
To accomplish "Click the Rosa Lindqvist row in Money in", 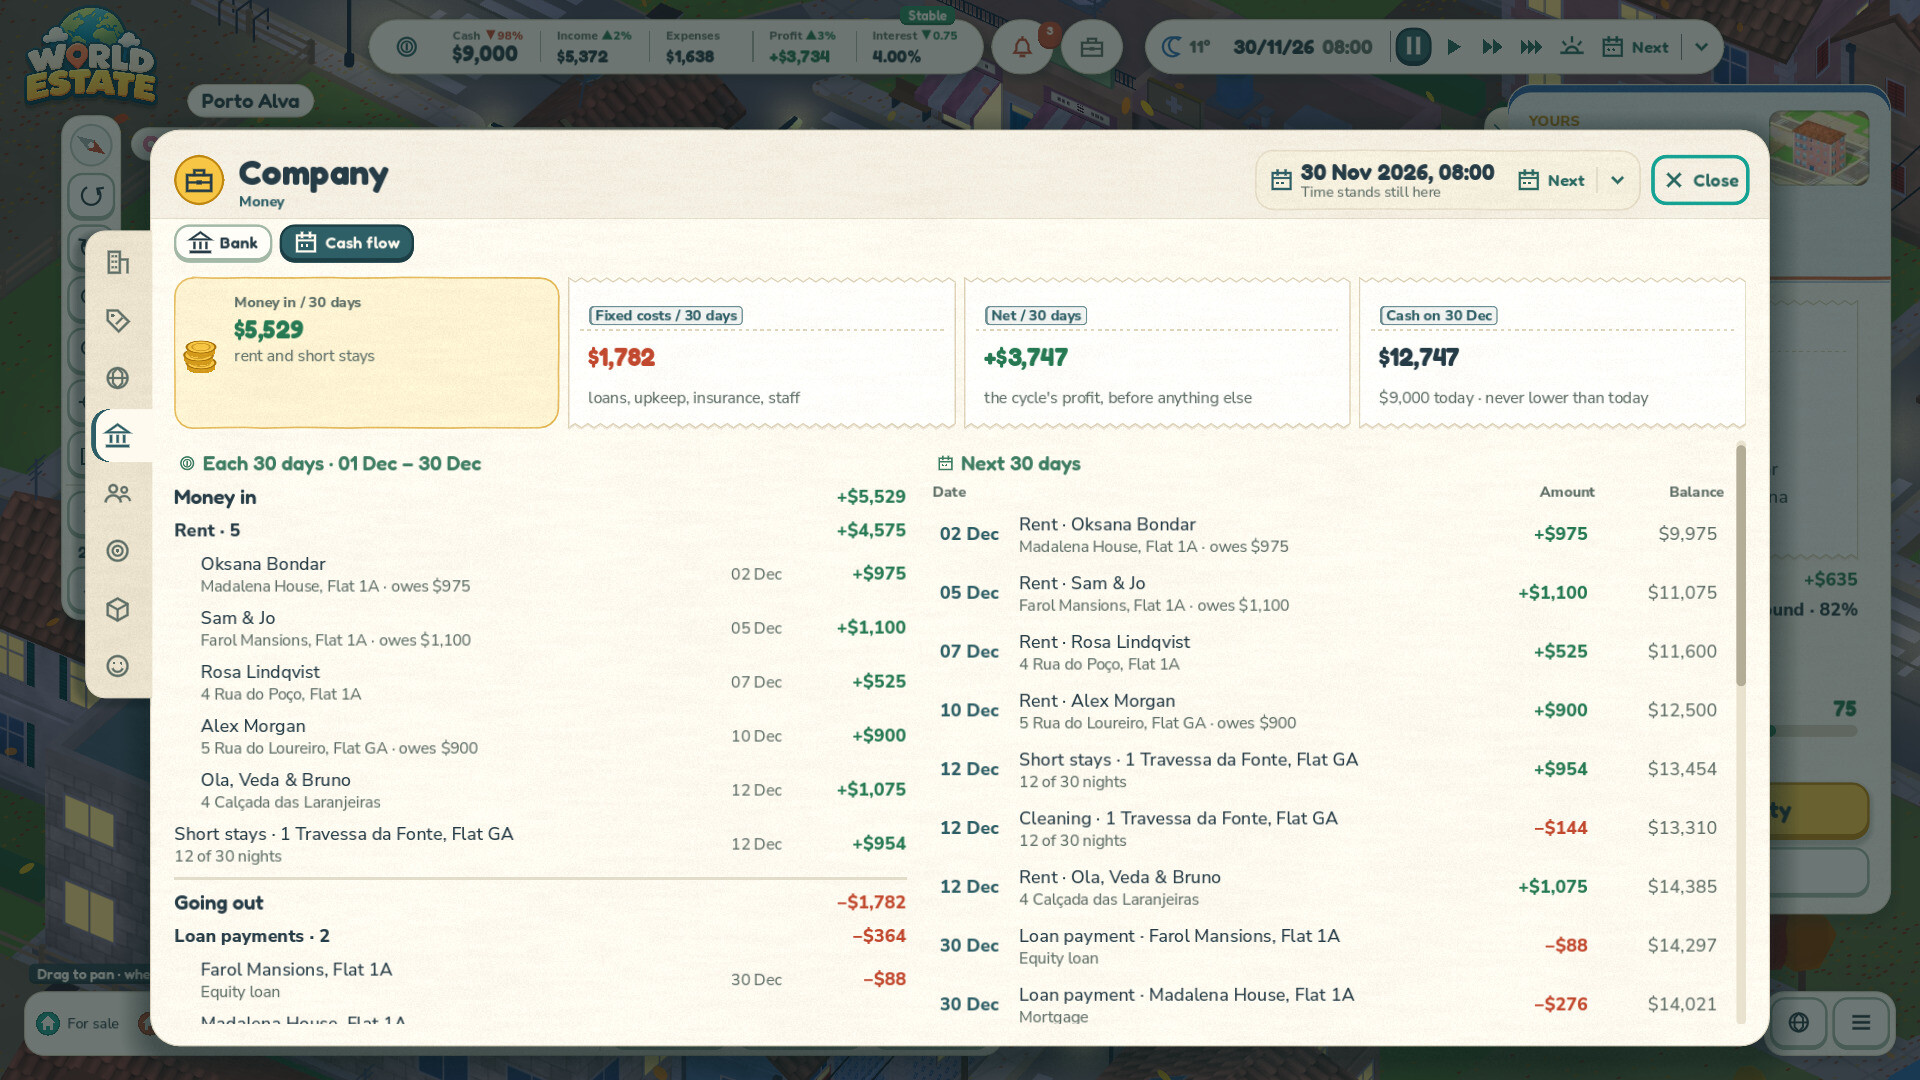I will point(540,682).
